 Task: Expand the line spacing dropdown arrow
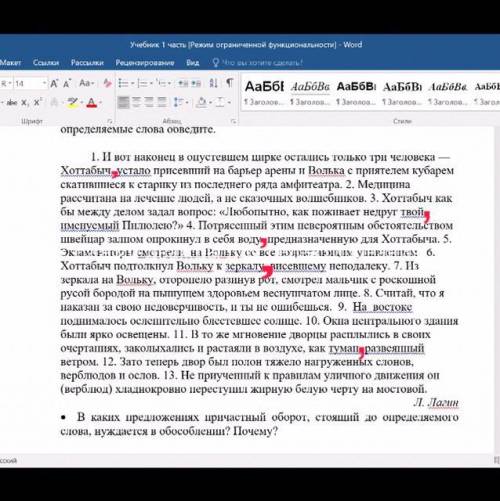pos(187,103)
